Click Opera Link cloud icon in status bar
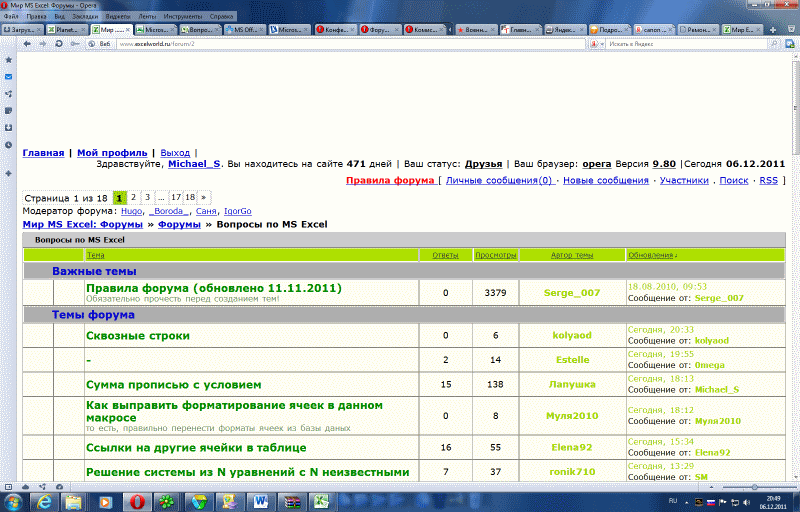The image size is (800, 512). (26, 487)
